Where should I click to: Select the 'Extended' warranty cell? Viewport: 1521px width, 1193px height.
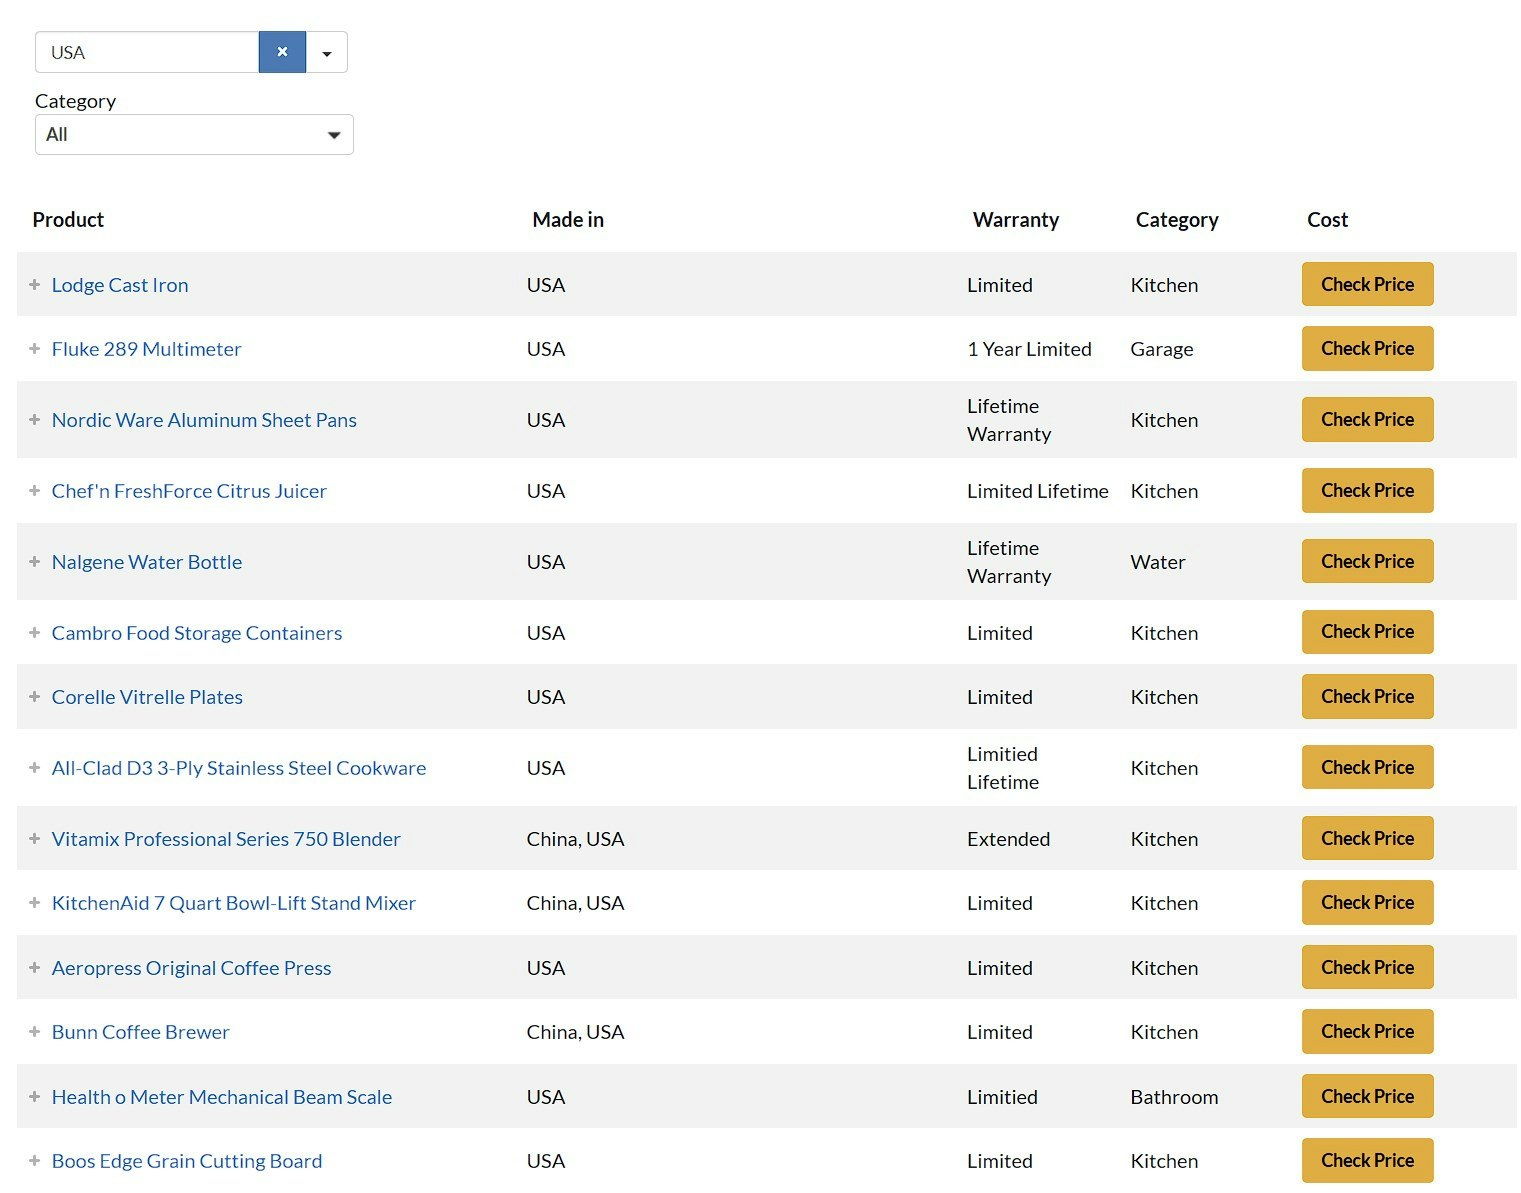point(1008,839)
